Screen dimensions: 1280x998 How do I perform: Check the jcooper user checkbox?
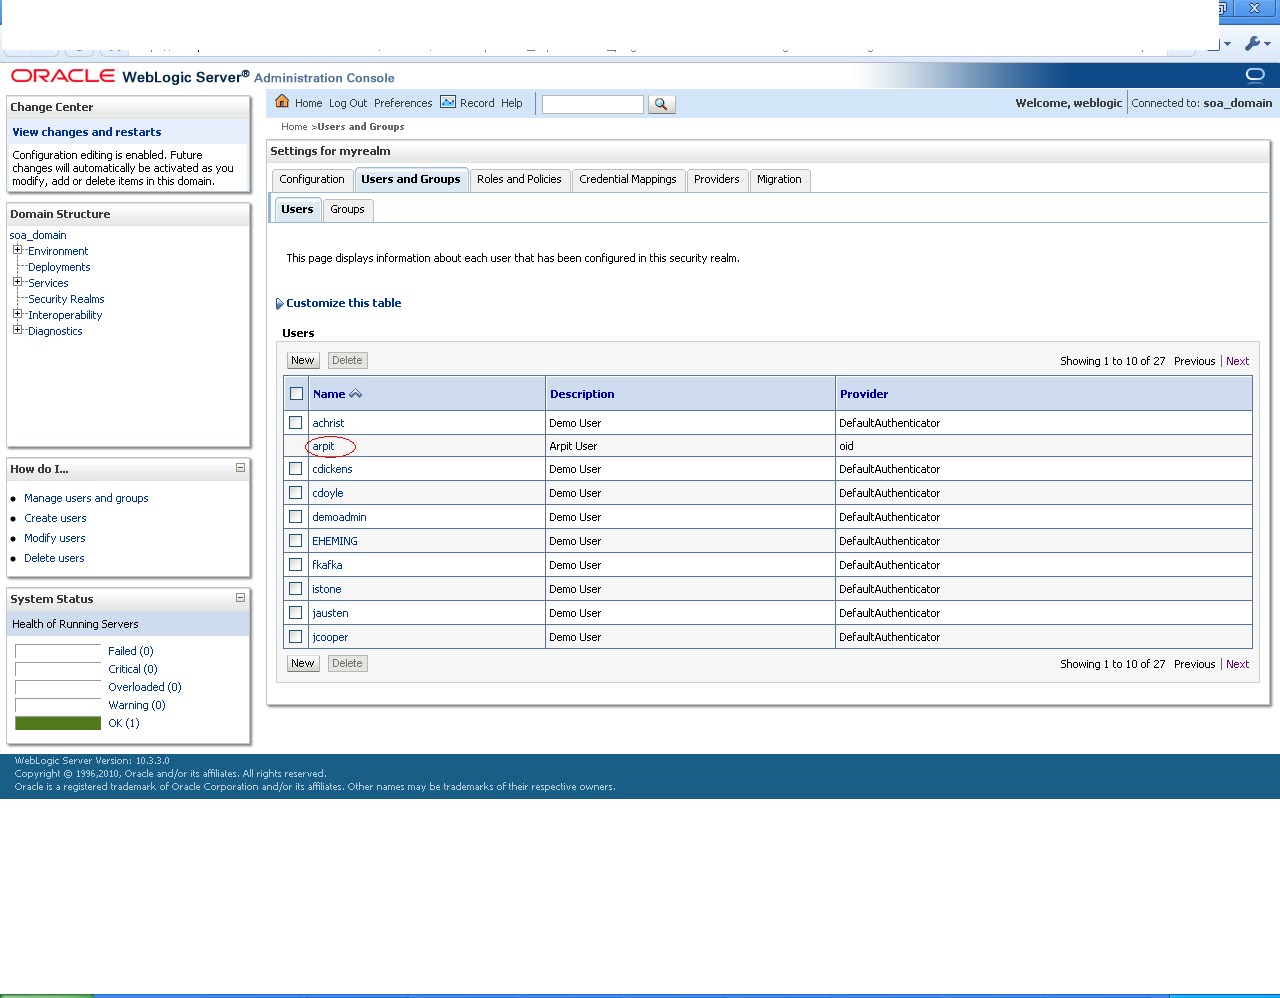(295, 636)
